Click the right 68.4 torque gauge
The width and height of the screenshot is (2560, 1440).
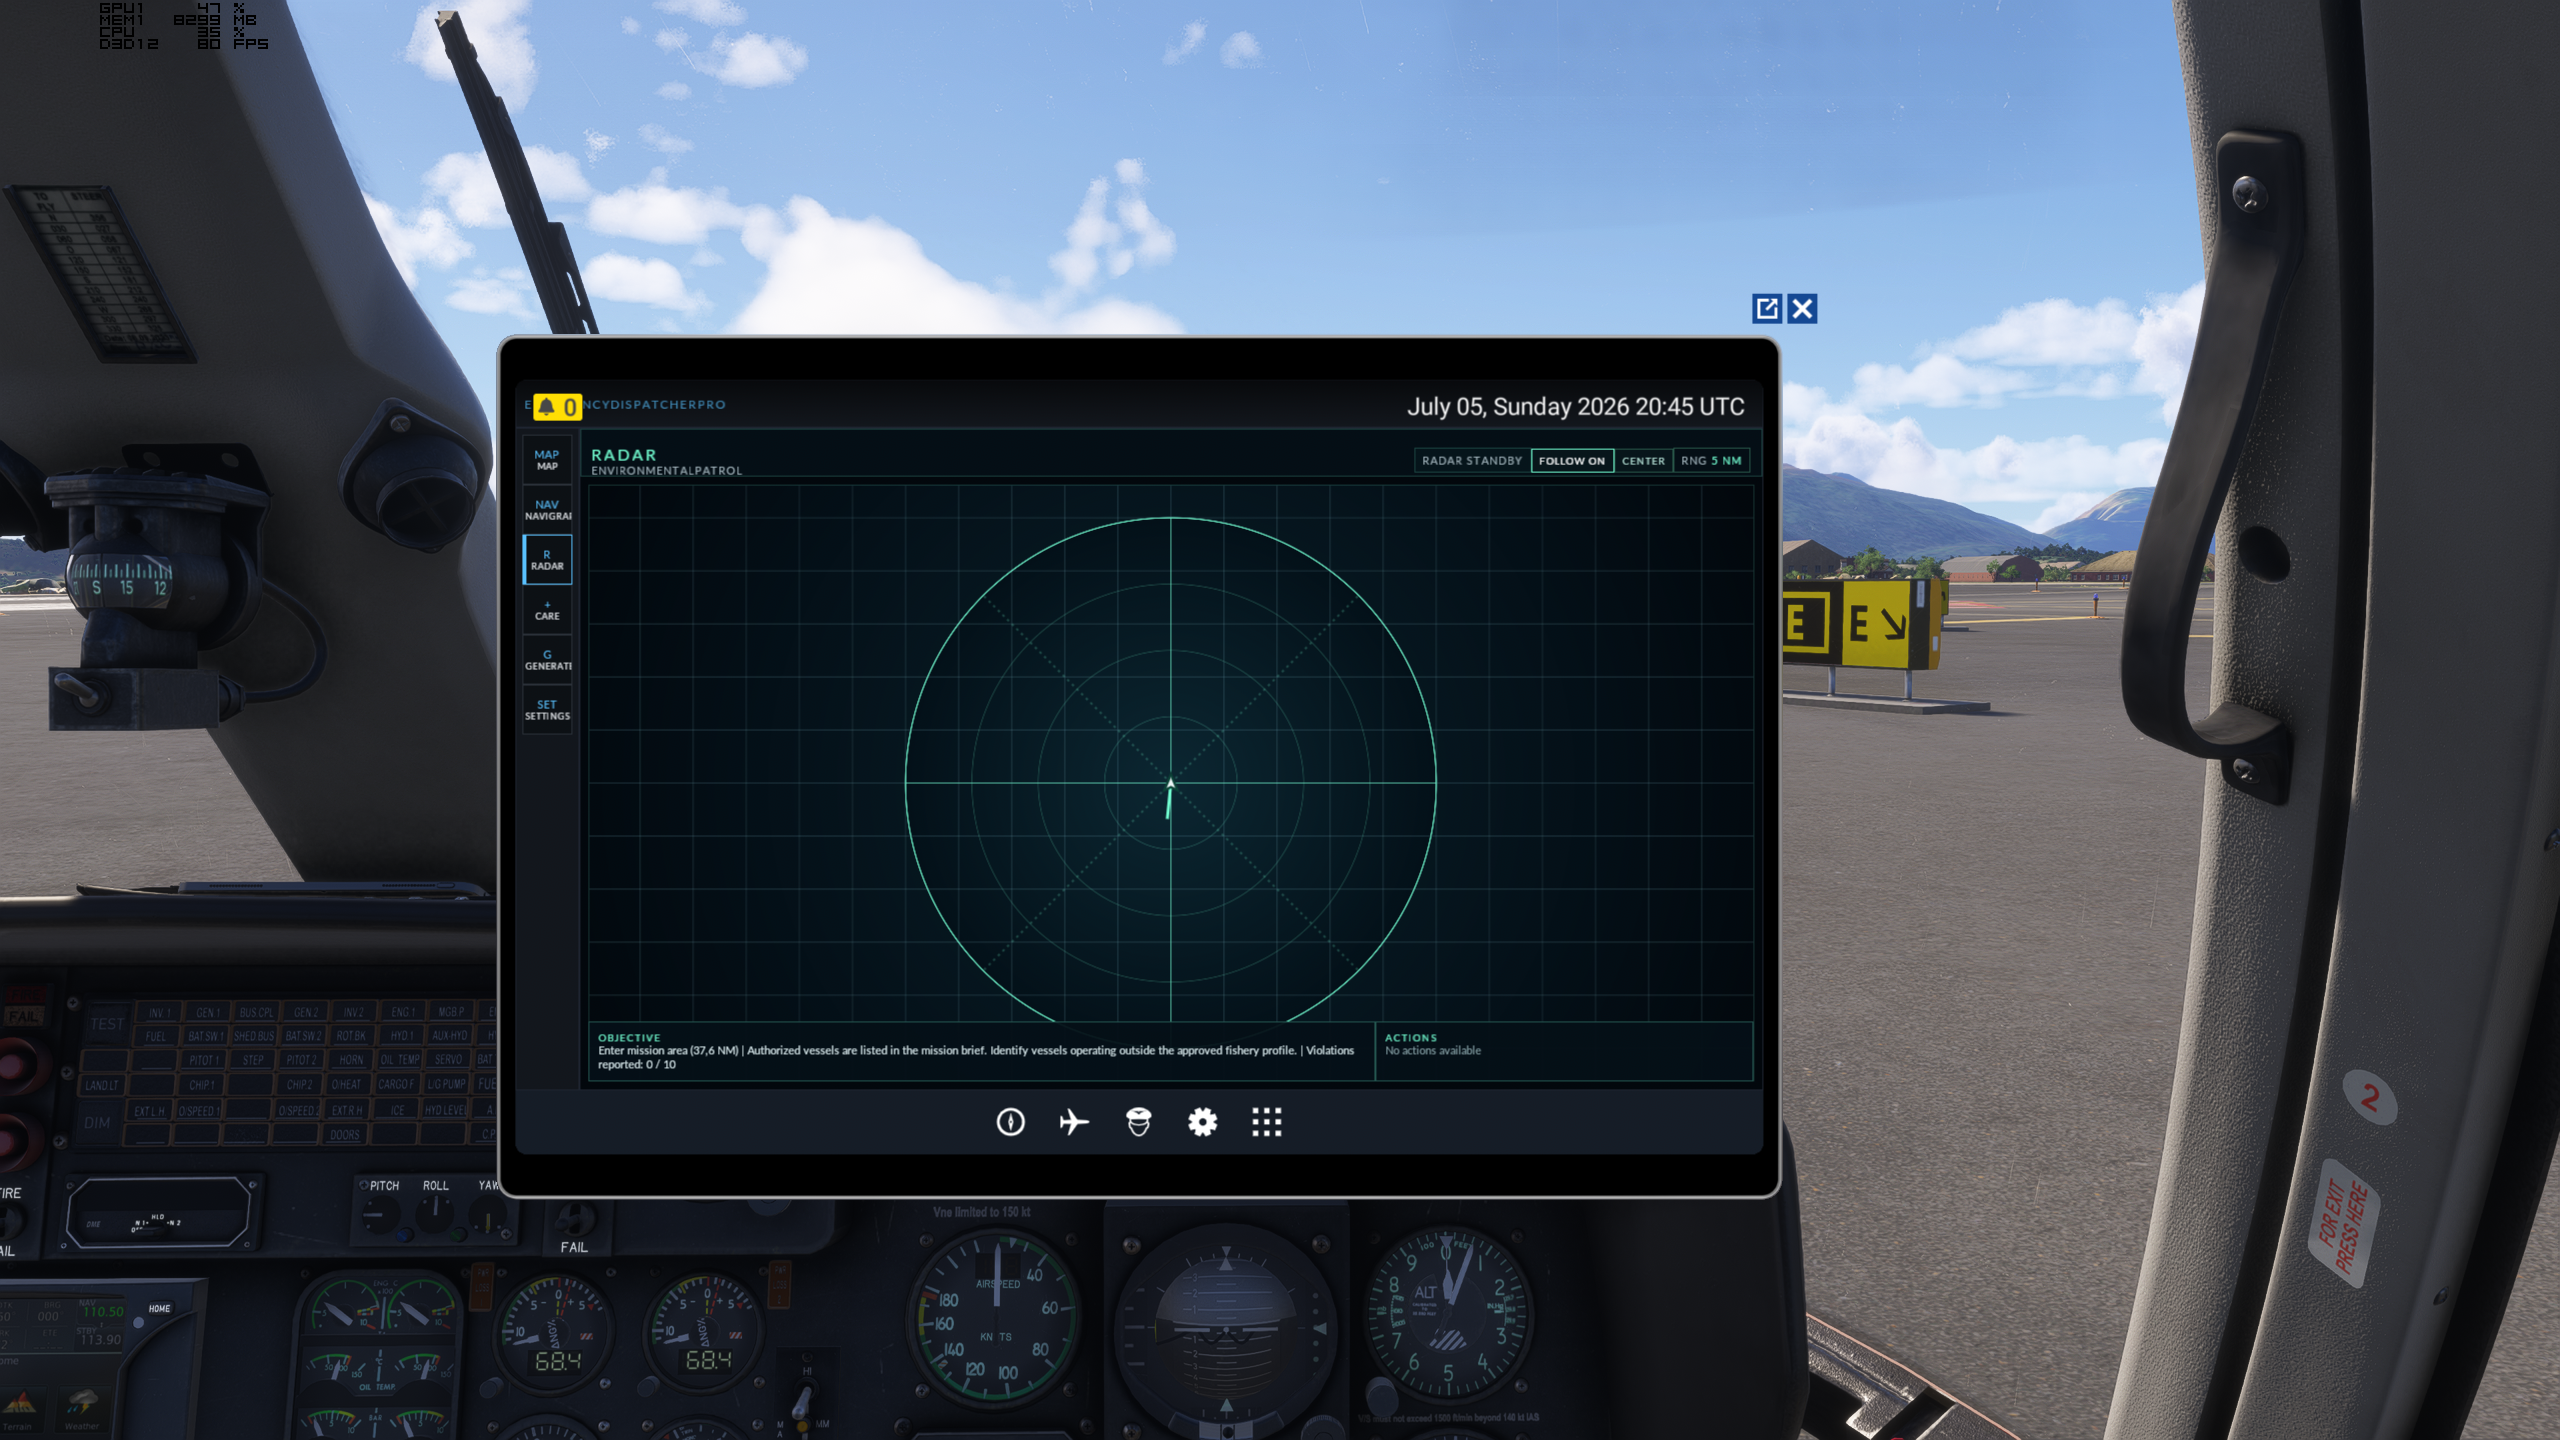coord(705,1336)
